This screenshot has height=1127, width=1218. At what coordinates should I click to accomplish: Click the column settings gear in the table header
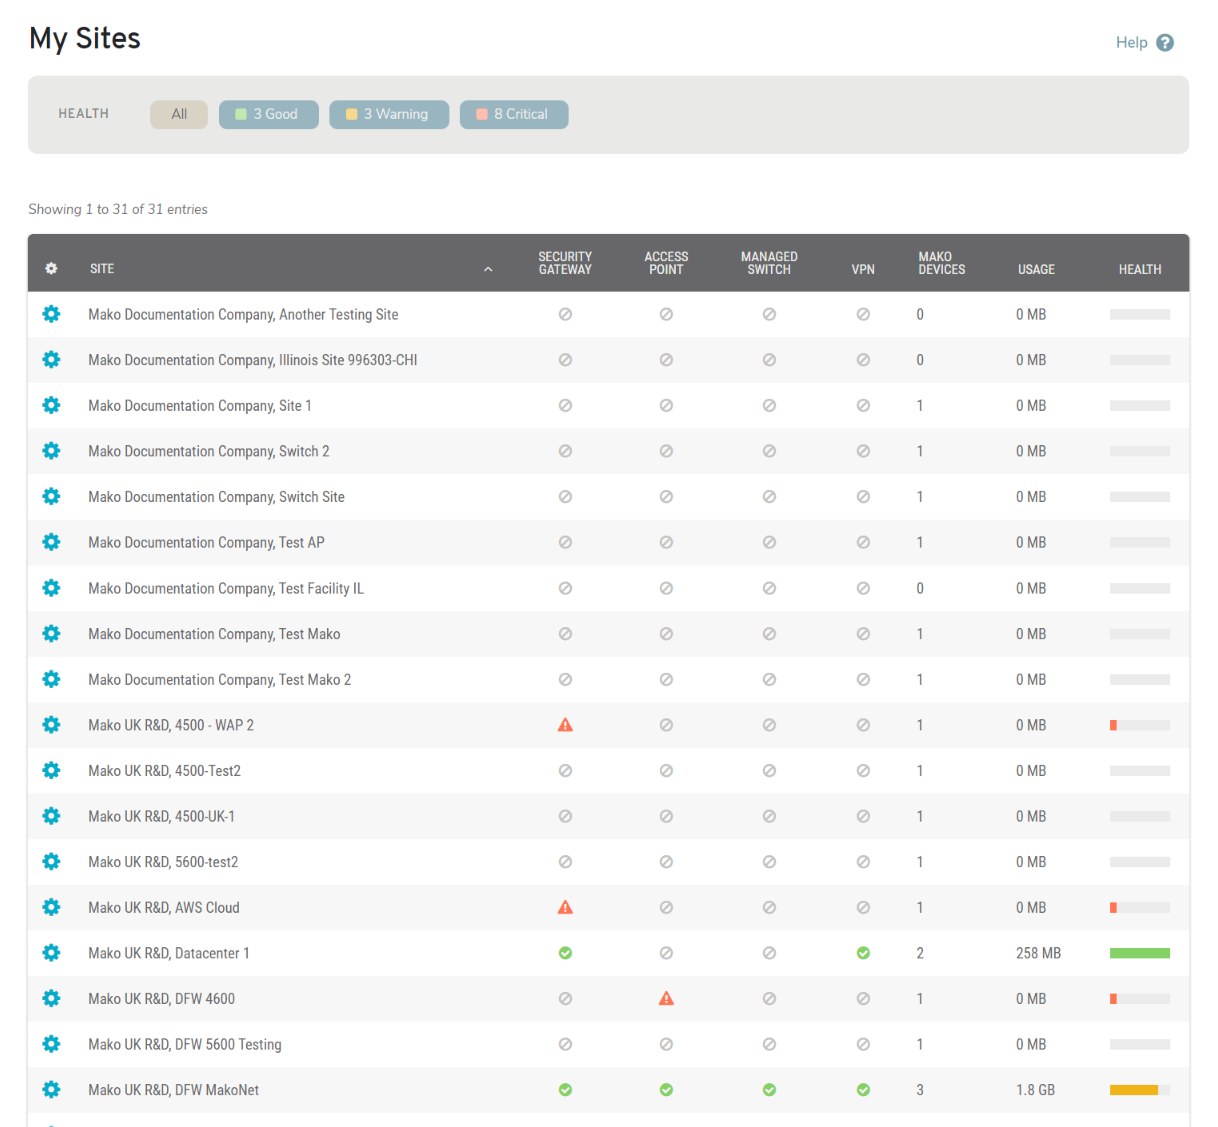coord(51,268)
